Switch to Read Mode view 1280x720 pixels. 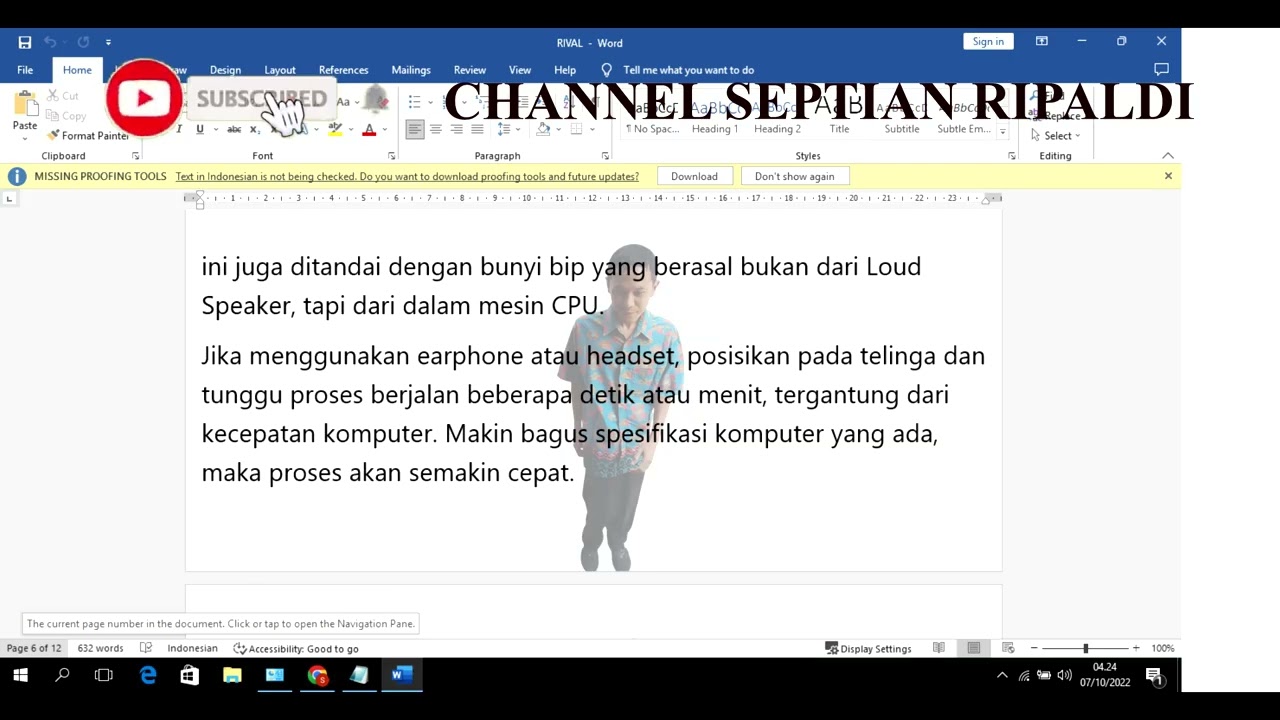(939, 648)
